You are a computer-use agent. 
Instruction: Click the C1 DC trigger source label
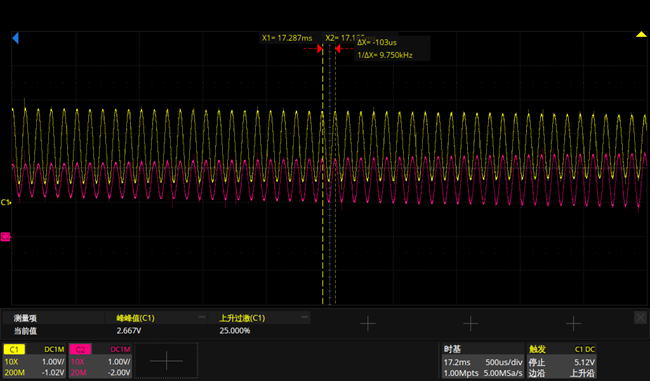click(585, 349)
